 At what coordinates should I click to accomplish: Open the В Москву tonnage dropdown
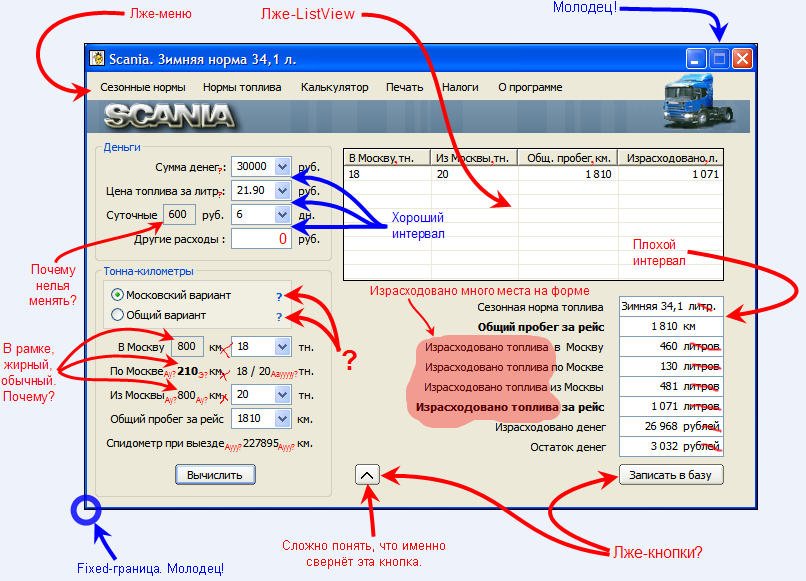coord(282,347)
